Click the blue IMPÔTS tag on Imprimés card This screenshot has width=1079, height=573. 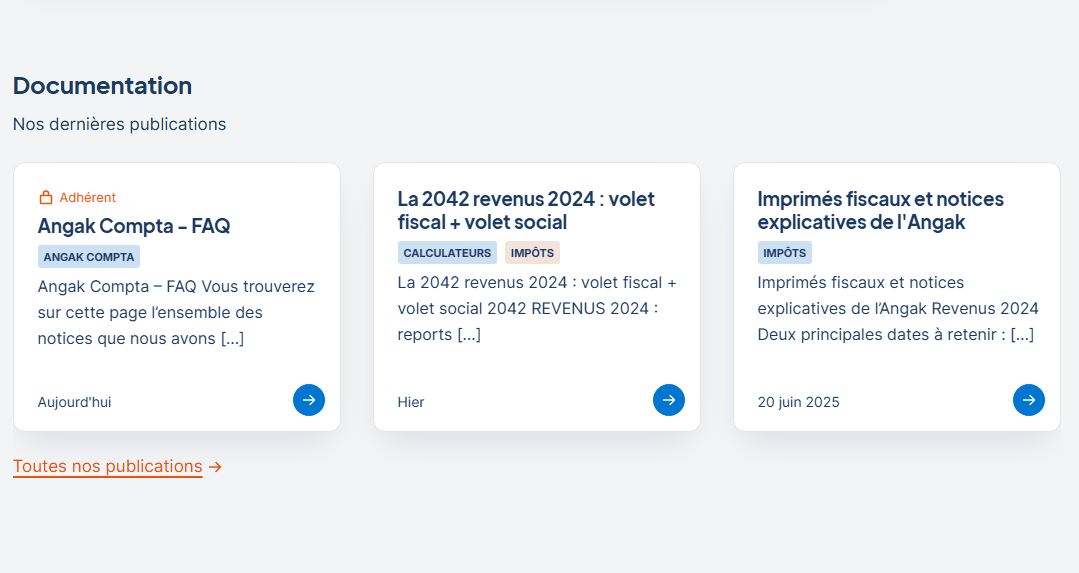coord(784,252)
